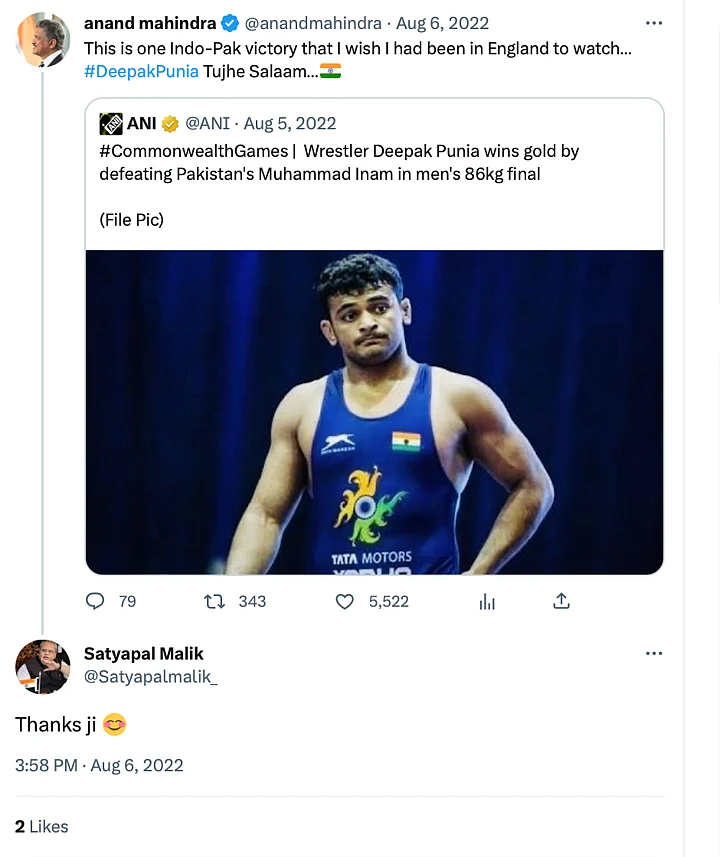This screenshot has width=720, height=857.
Task: Open Satyapal Malik's profile name
Action: tap(144, 654)
